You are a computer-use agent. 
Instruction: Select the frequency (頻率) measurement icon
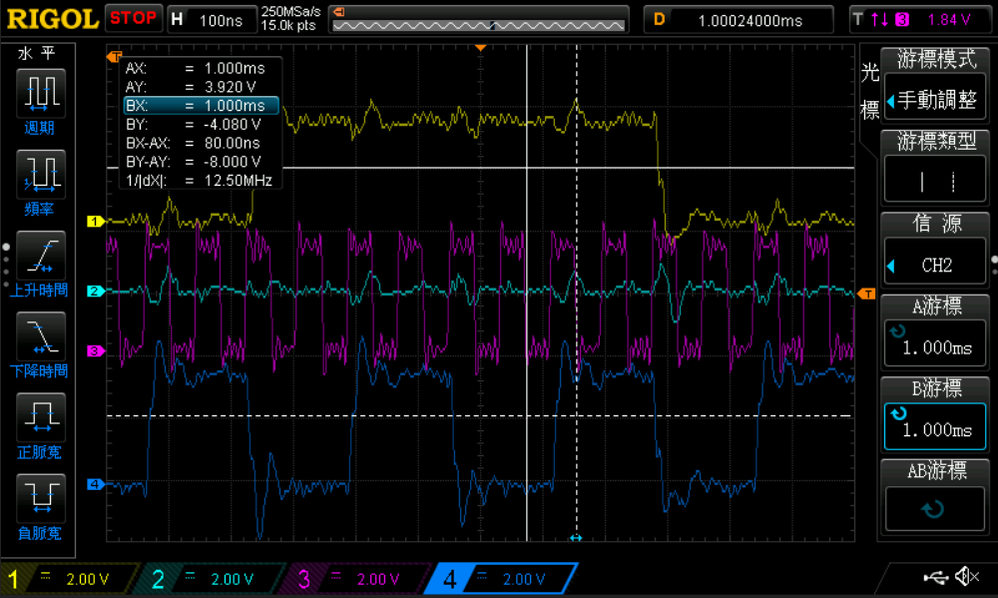(39, 176)
